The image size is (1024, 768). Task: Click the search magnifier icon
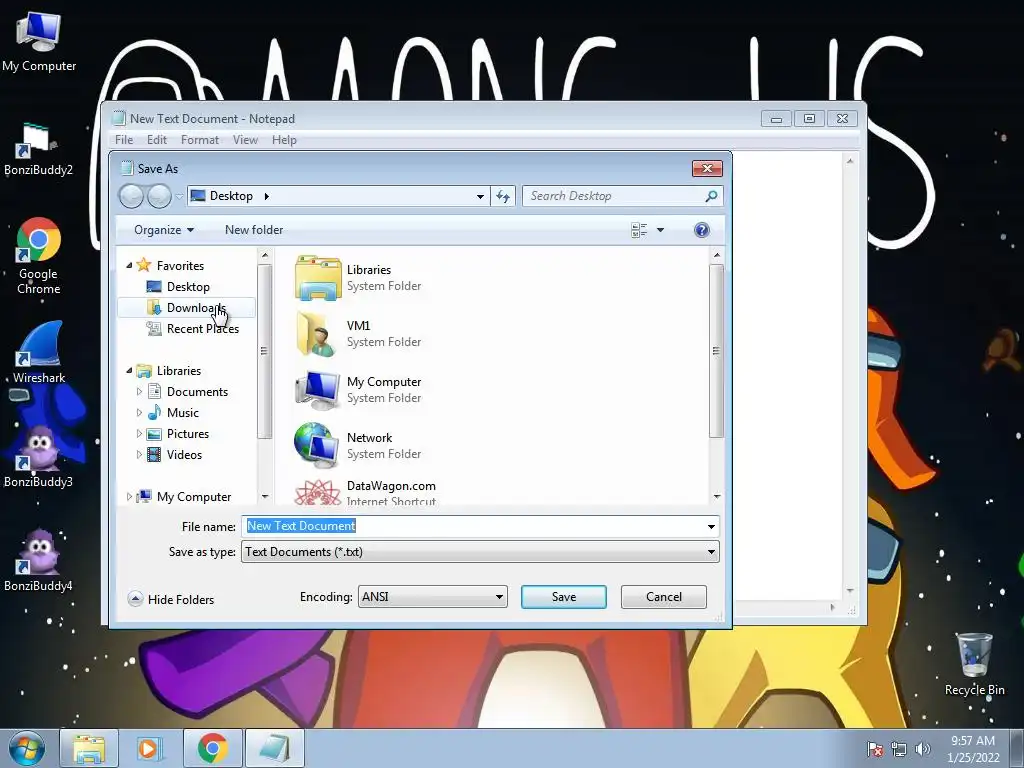click(x=712, y=196)
